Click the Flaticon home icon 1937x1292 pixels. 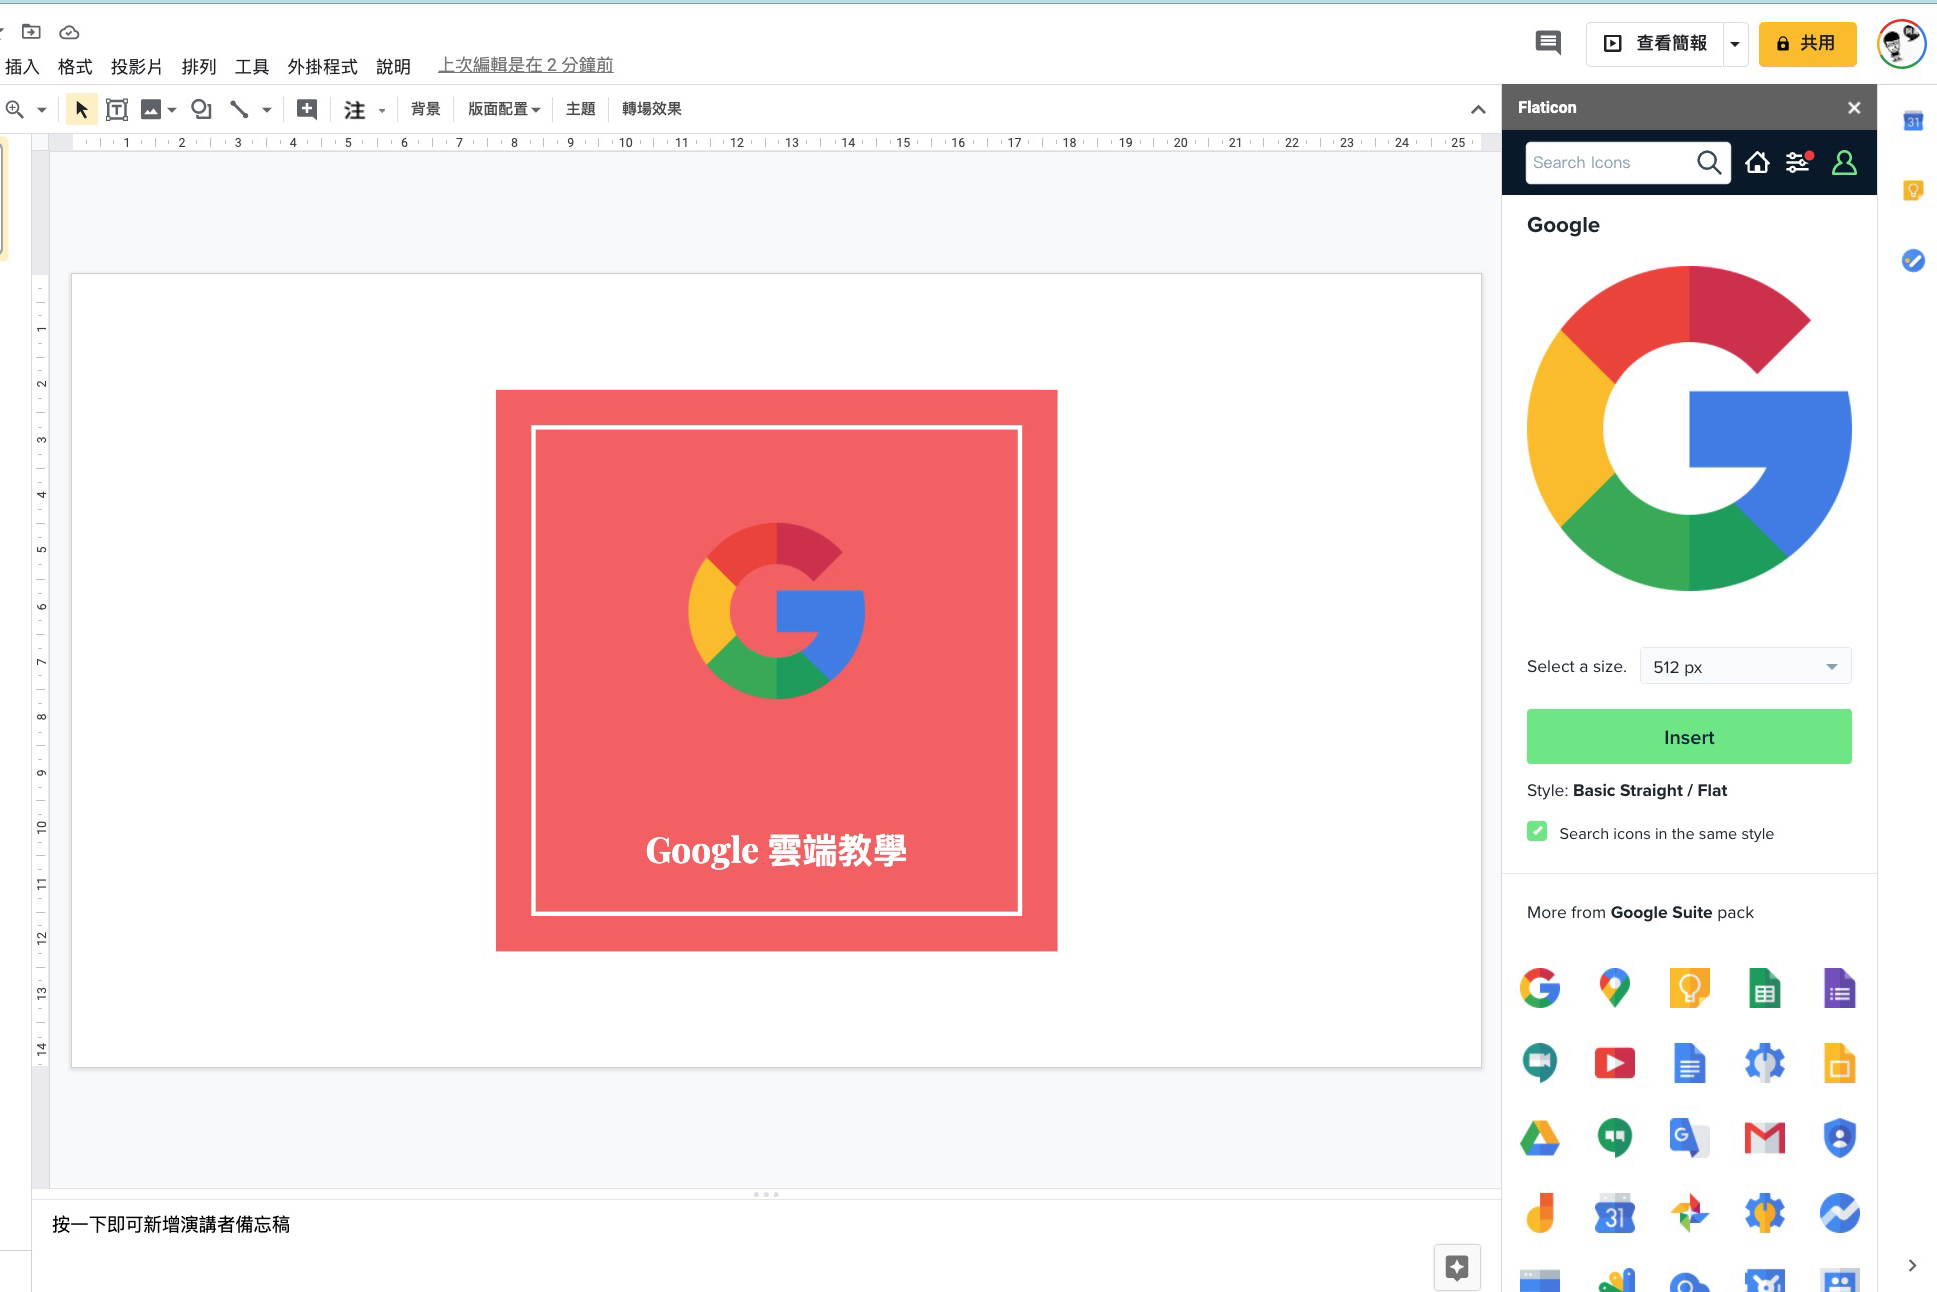tap(1757, 162)
